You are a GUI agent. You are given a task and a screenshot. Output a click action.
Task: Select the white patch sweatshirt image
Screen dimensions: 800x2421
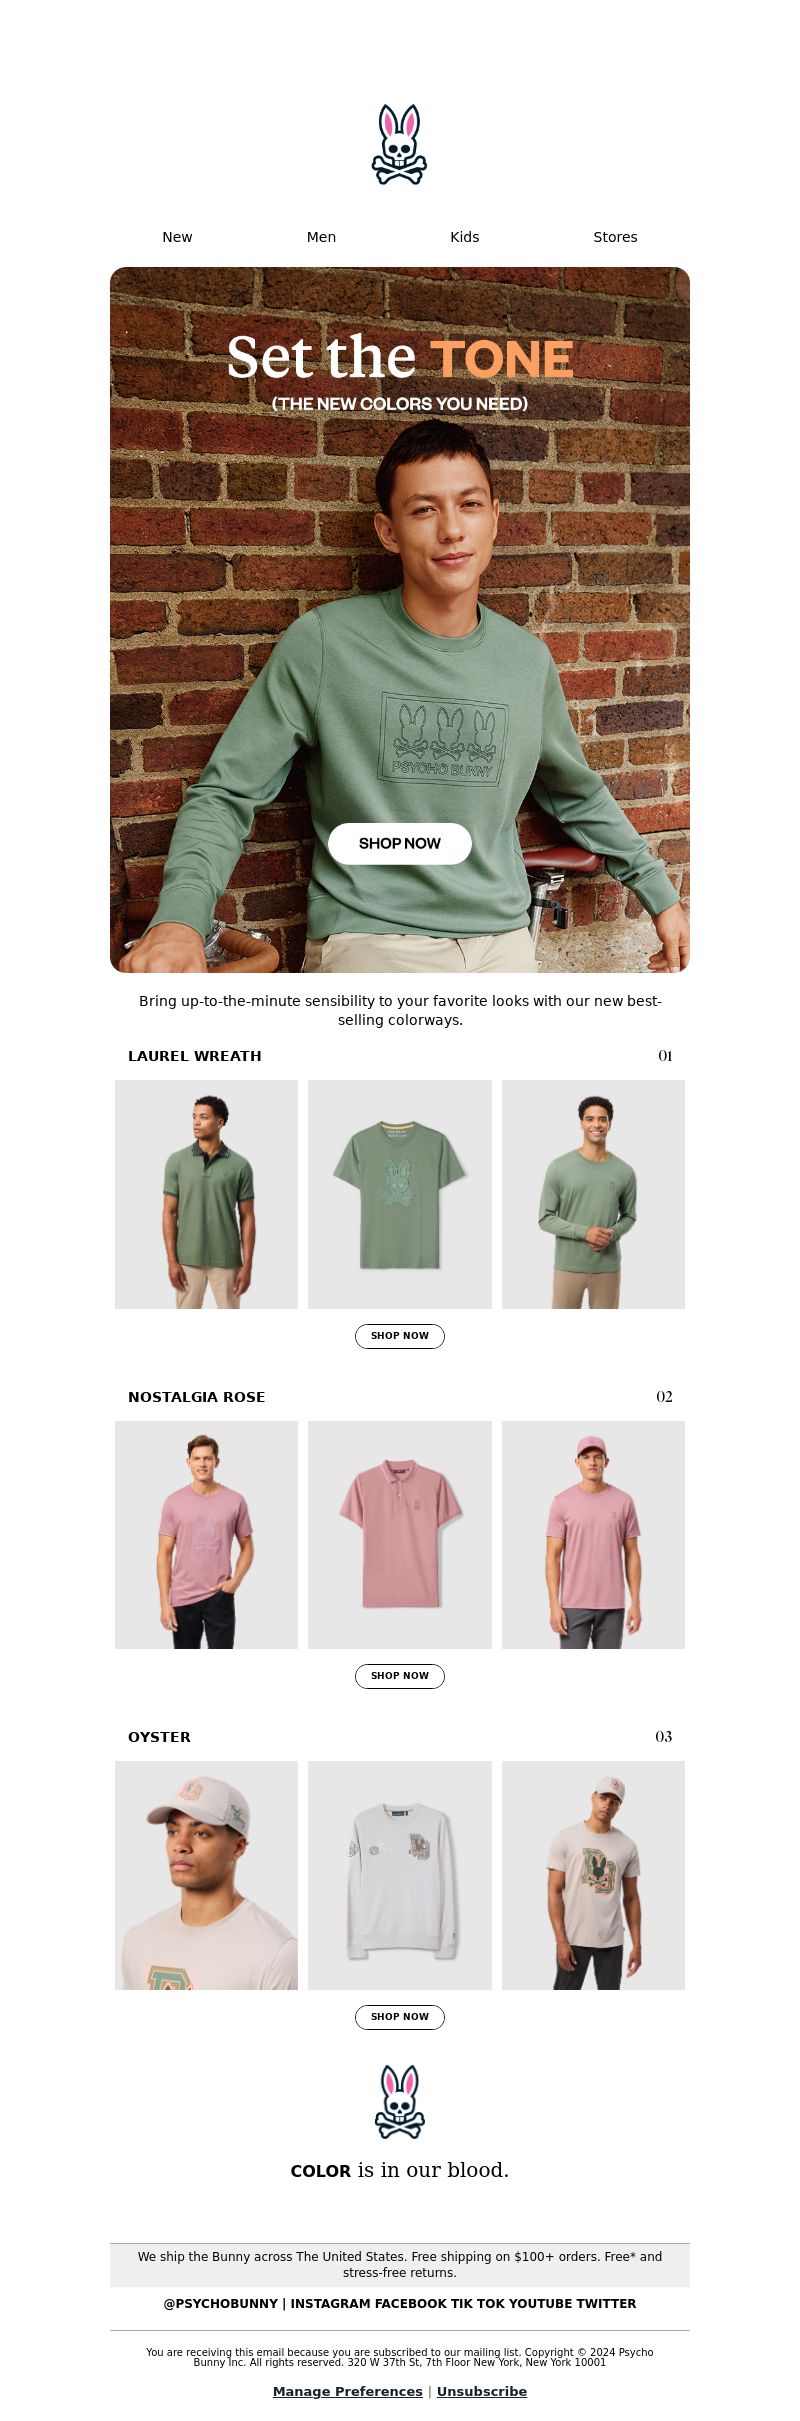400,1875
